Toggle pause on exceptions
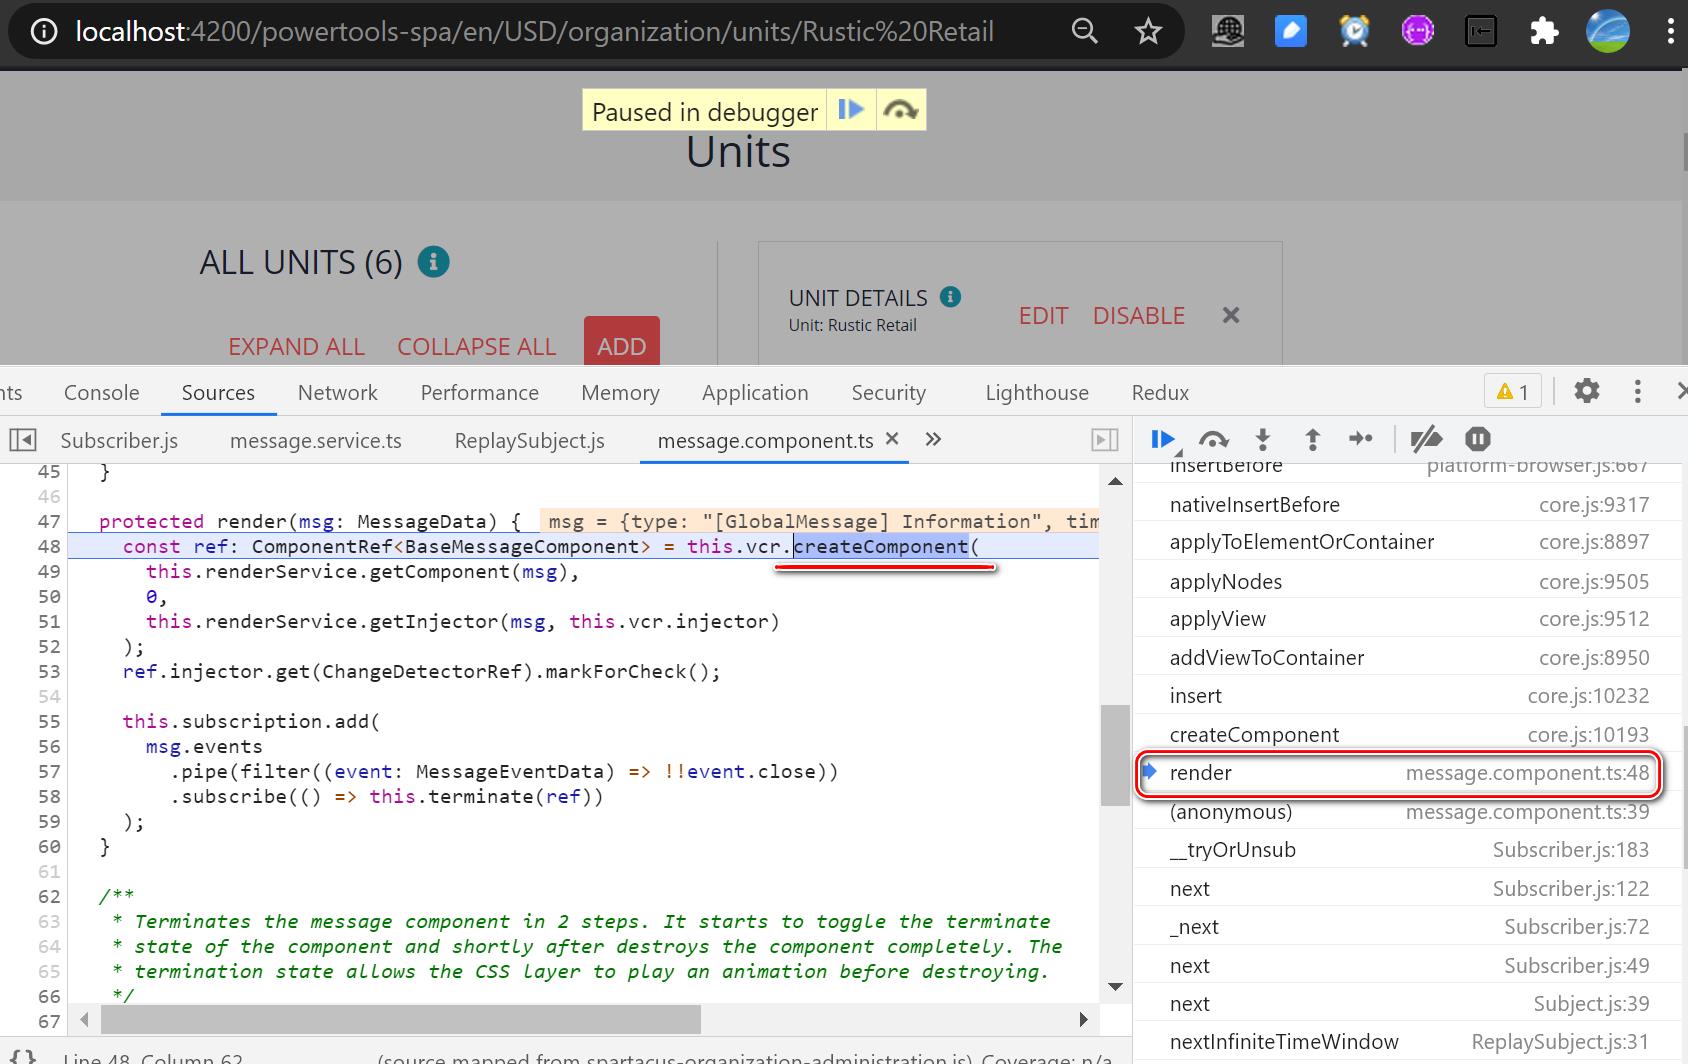 [1478, 439]
